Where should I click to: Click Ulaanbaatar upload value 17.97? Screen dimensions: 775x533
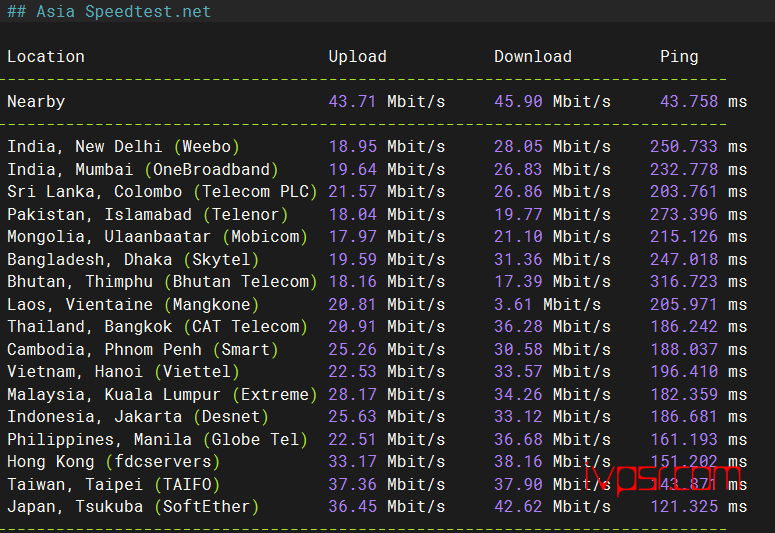click(x=352, y=236)
